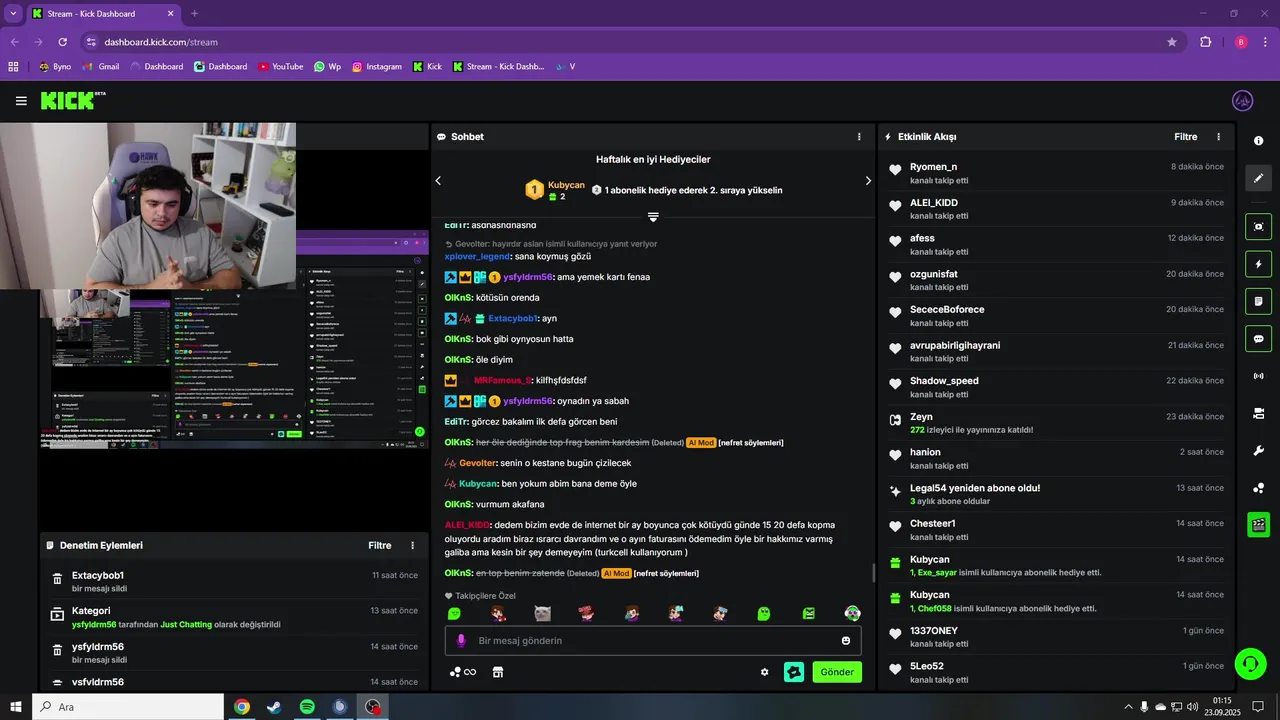Click the purple microphone icon in message box
Viewport: 1280px width, 720px height.
pos(461,641)
